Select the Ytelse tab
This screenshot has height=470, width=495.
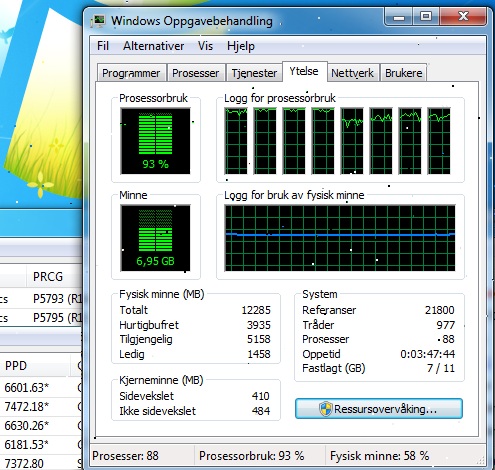point(304,71)
